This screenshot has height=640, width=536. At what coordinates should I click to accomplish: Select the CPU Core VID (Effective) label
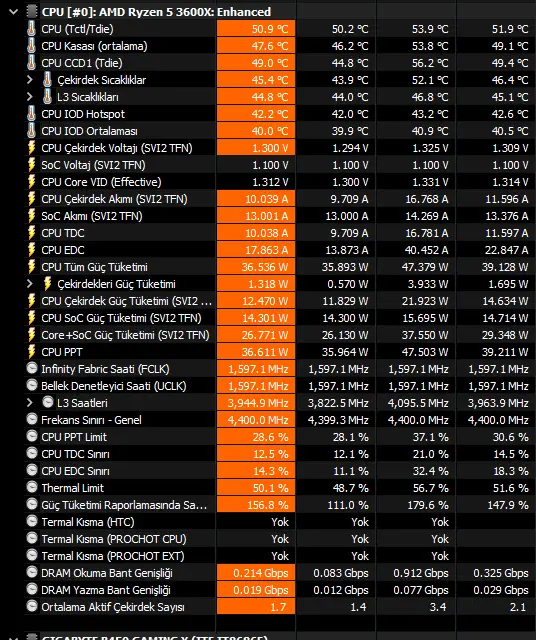coord(101,182)
